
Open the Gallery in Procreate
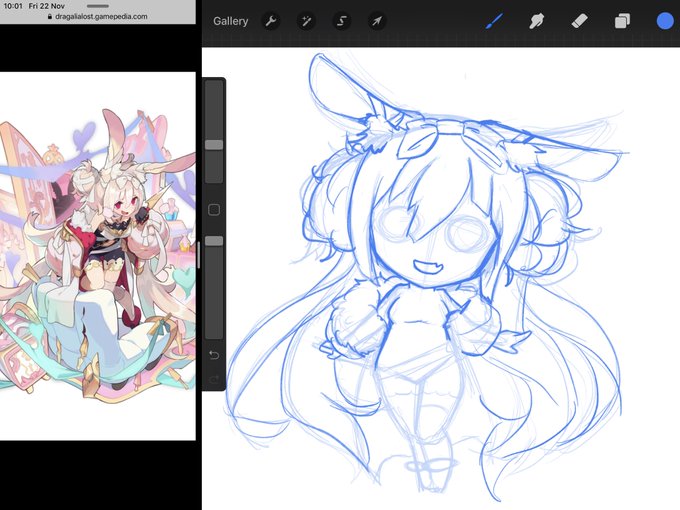[230, 21]
